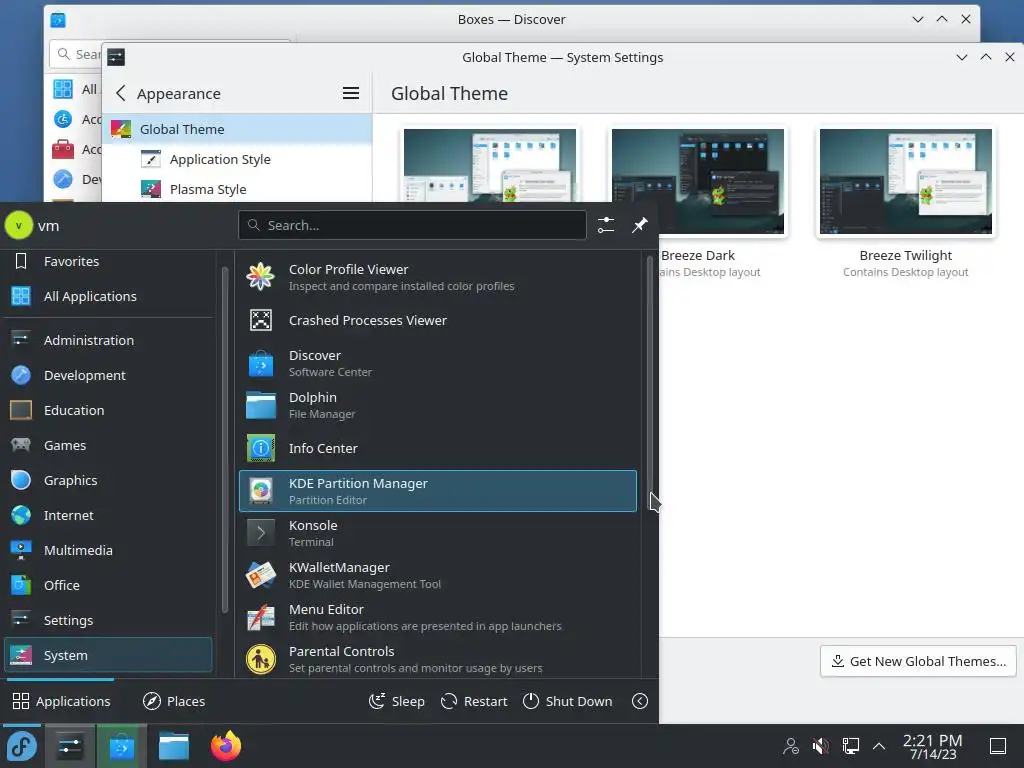Launch KWalletManager
The width and height of the screenshot is (1024, 768).
tap(438, 575)
